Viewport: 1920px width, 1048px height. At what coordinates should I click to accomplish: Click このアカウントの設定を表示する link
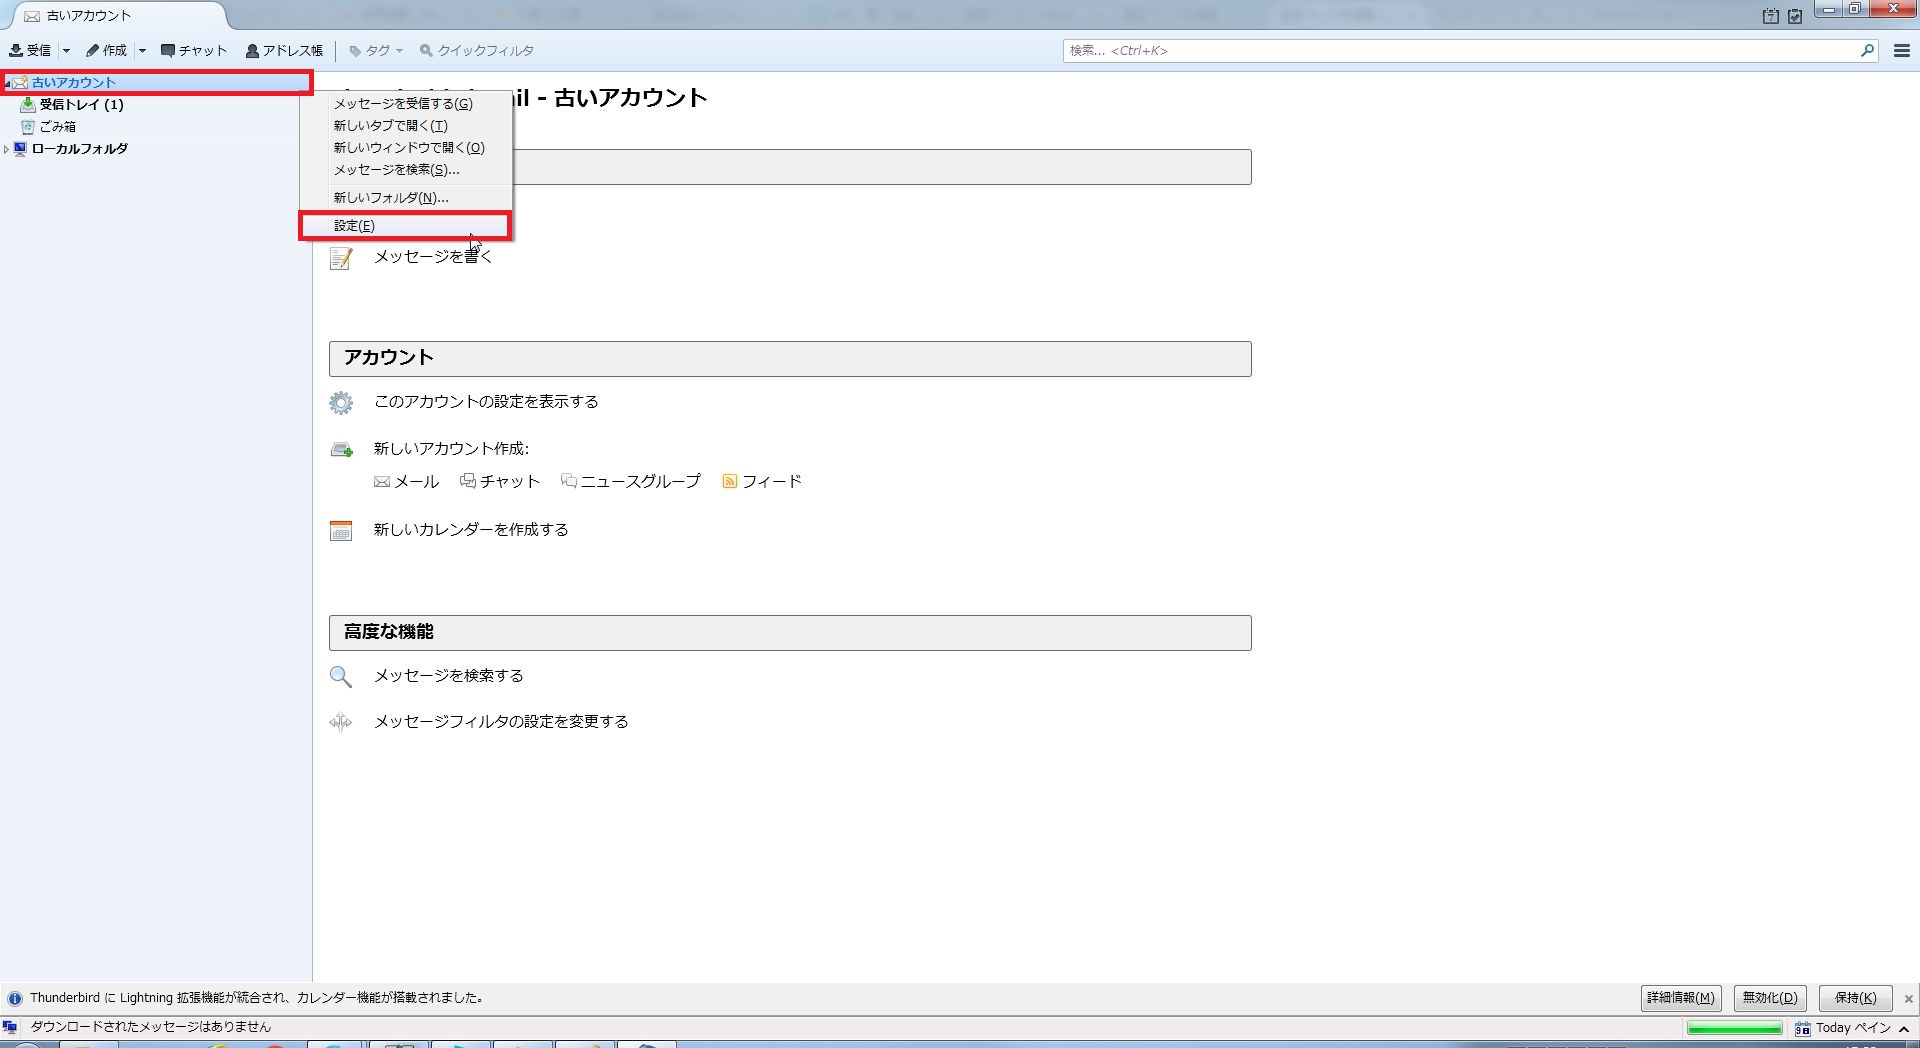[x=486, y=401]
